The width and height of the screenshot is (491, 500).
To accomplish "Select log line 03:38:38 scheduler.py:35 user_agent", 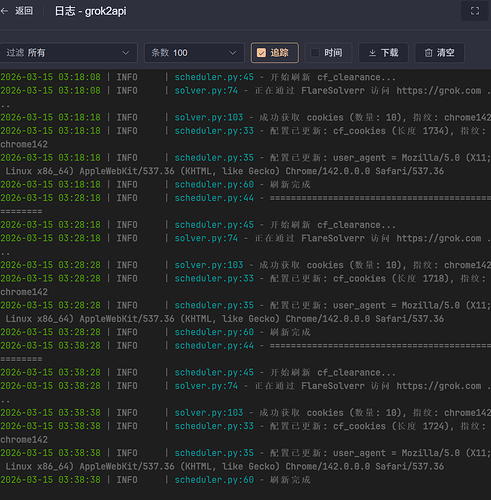I will 245,460.
